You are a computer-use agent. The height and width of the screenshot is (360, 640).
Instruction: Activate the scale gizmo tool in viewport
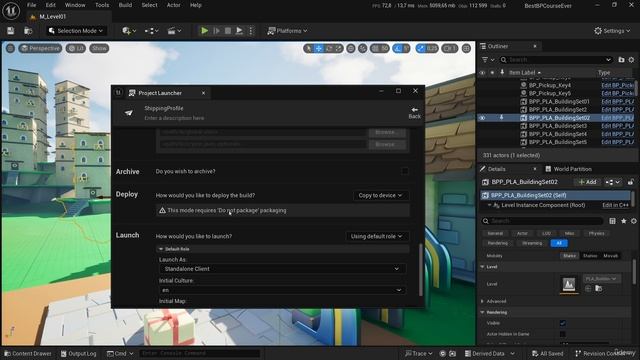(x=338, y=49)
